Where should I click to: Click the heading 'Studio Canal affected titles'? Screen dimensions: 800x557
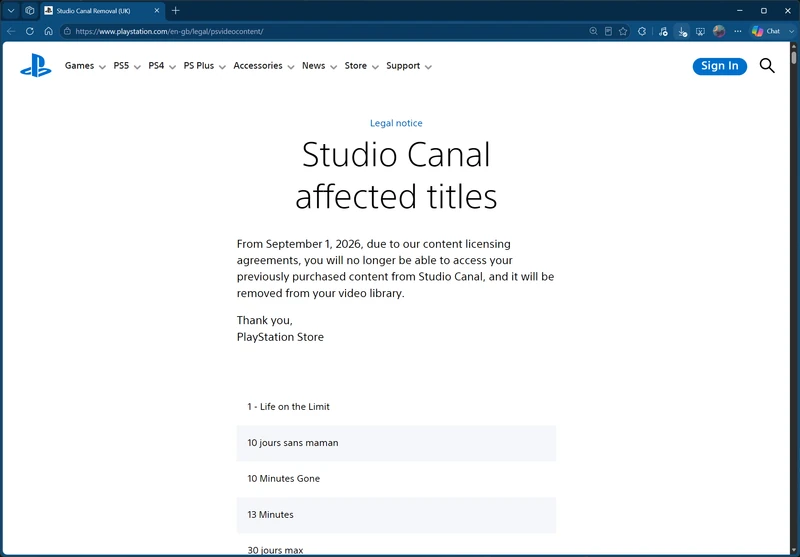(x=396, y=175)
